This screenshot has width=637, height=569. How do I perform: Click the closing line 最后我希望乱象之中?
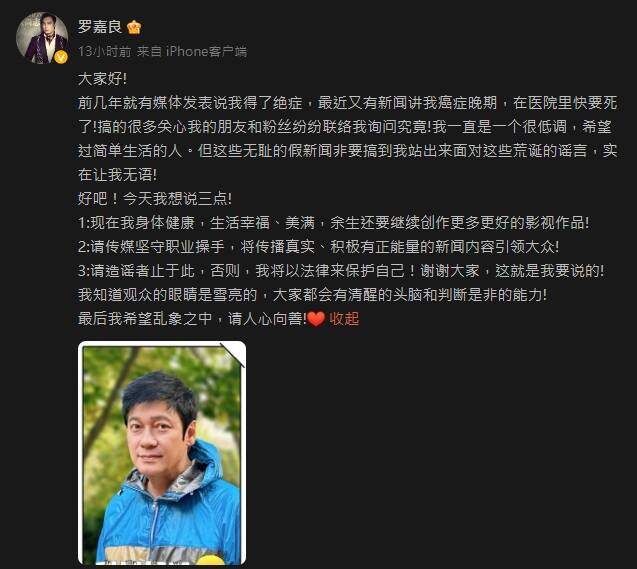coord(192,319)
